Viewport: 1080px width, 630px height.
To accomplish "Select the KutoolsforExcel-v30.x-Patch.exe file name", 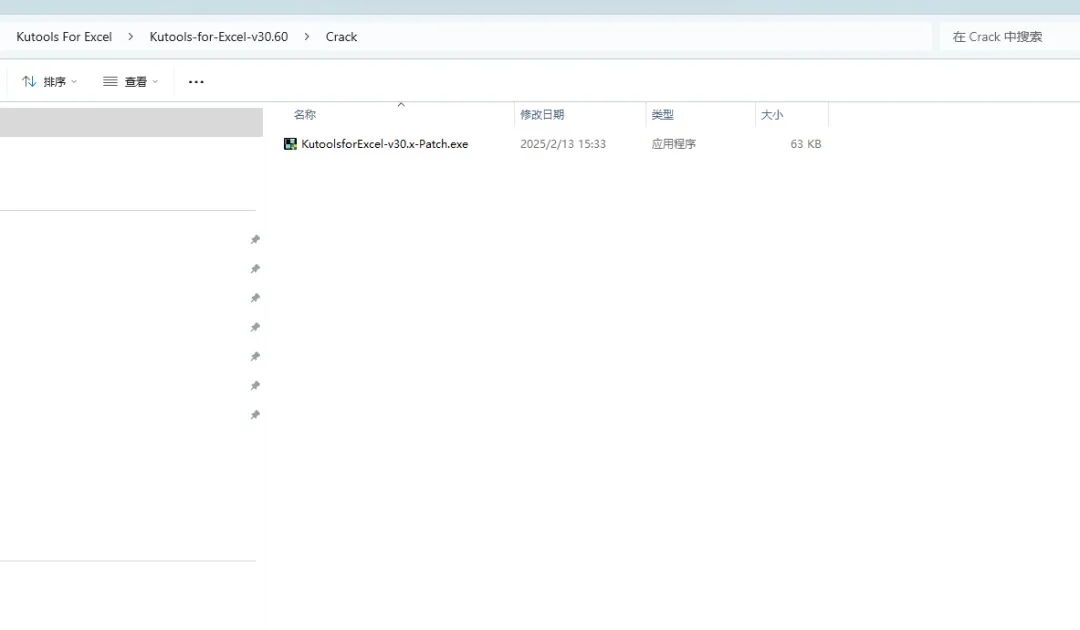I will point(384,144).
